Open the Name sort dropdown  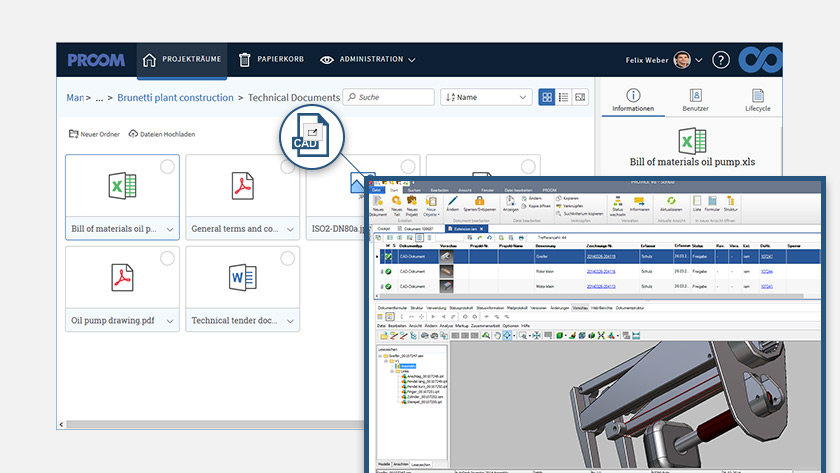[x=485, y=97]
